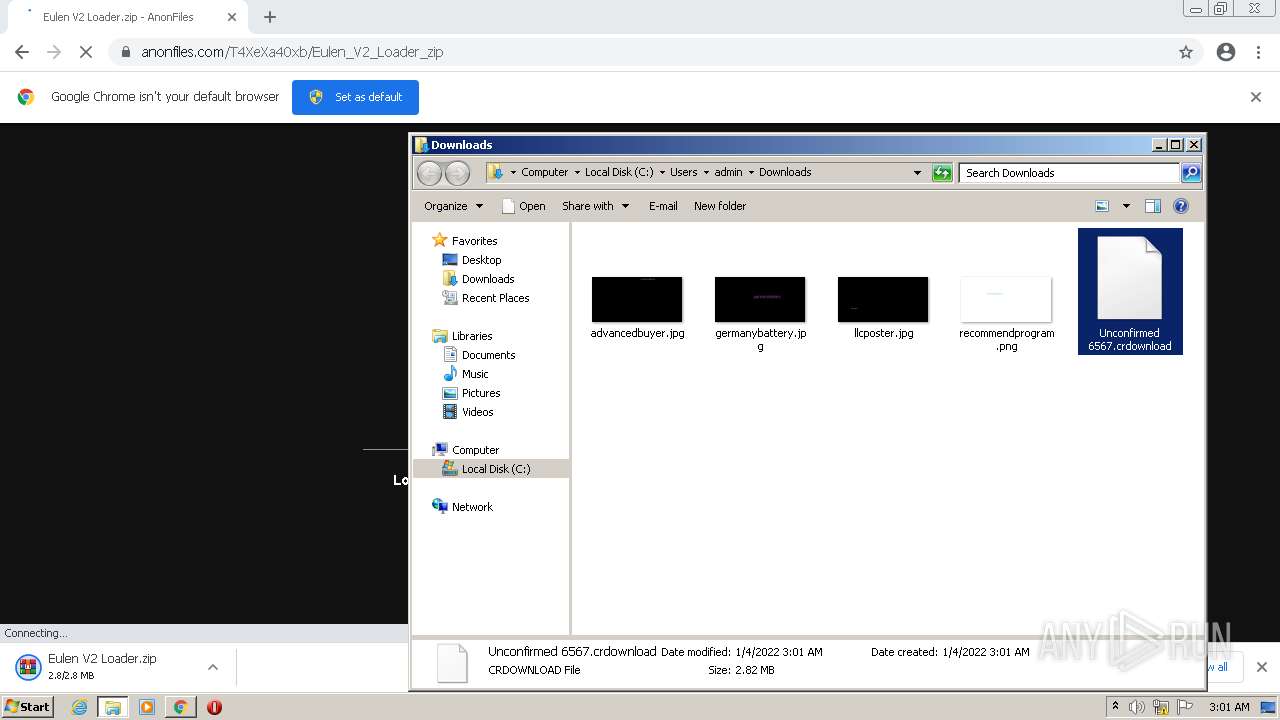Toggle the preview pane

coord(1153,206)
